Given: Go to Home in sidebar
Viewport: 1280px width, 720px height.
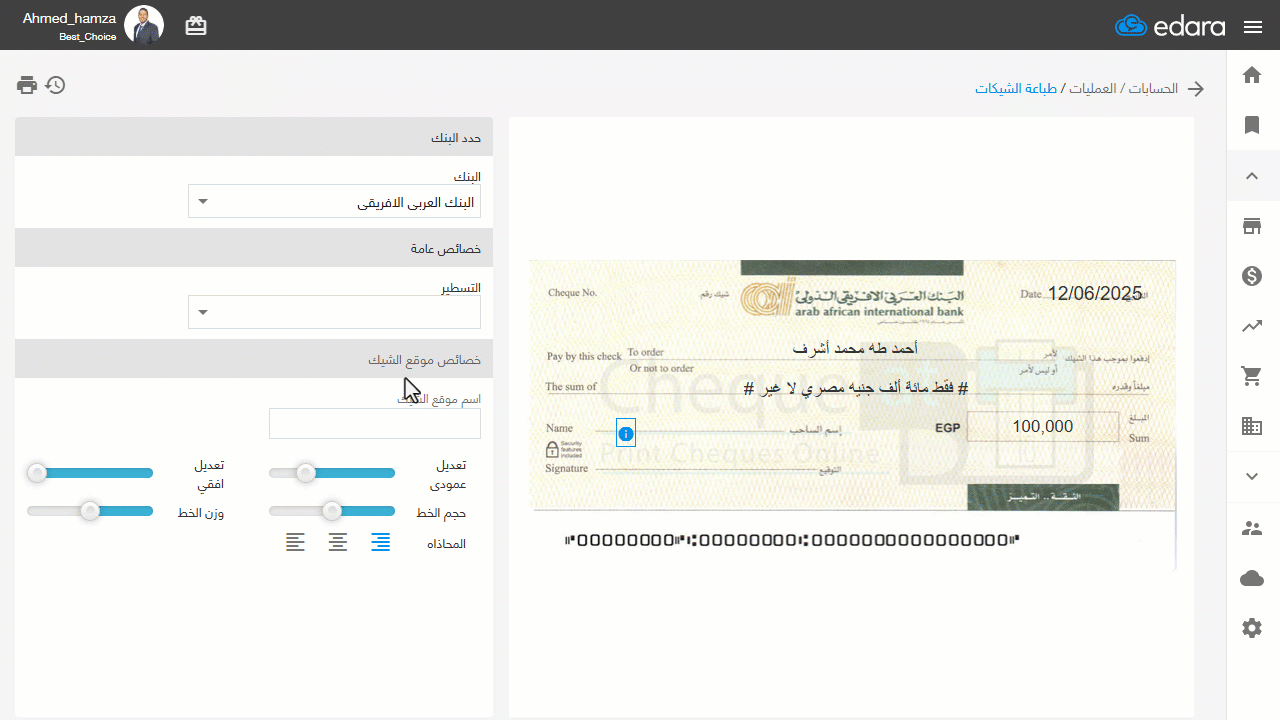Looking at the screenshot, I should (1252, 75).
